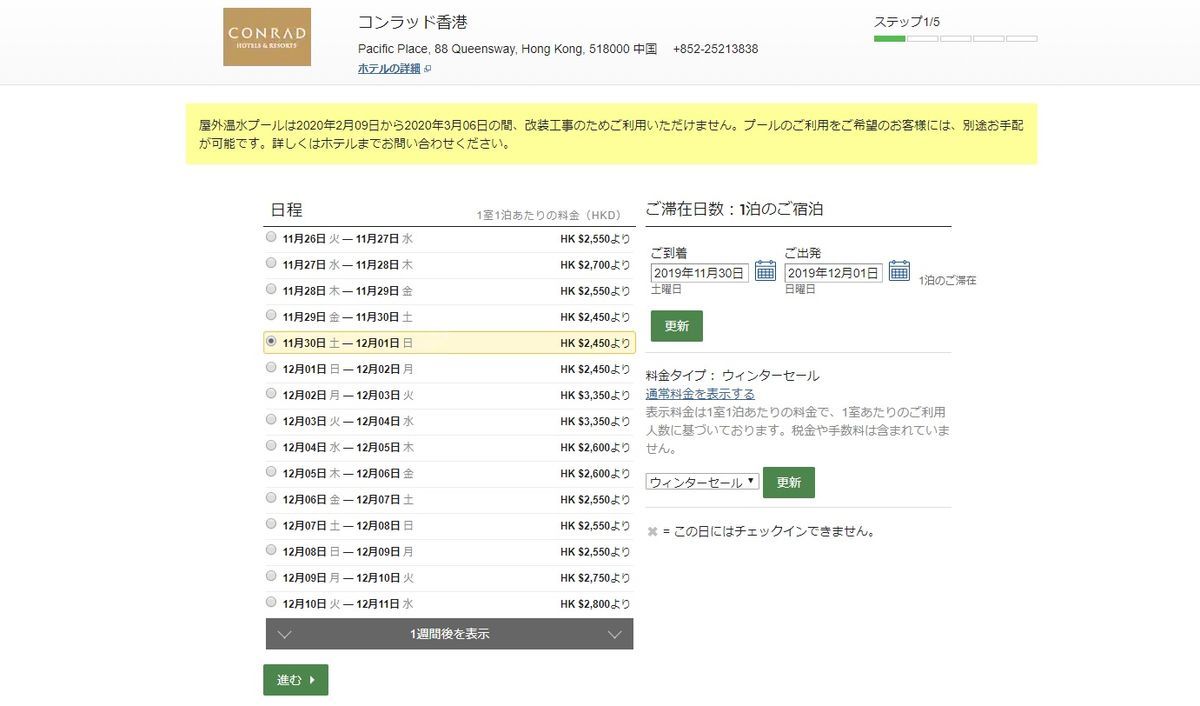Image resolution: width=1200 pixels, height=706 pixels.
Task: Select 12月02日 月 — 12月03日 radio button
Action: [271, 393]
